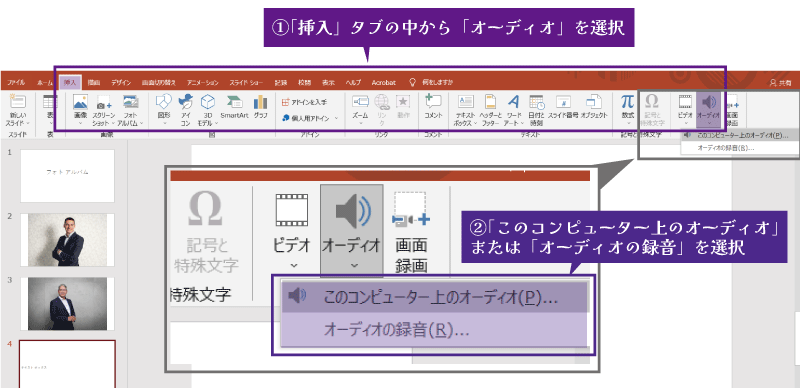Viewport: 800px width, 388px height.
Task: Click the テキストボックス icon
Action: tap(465, 102)
